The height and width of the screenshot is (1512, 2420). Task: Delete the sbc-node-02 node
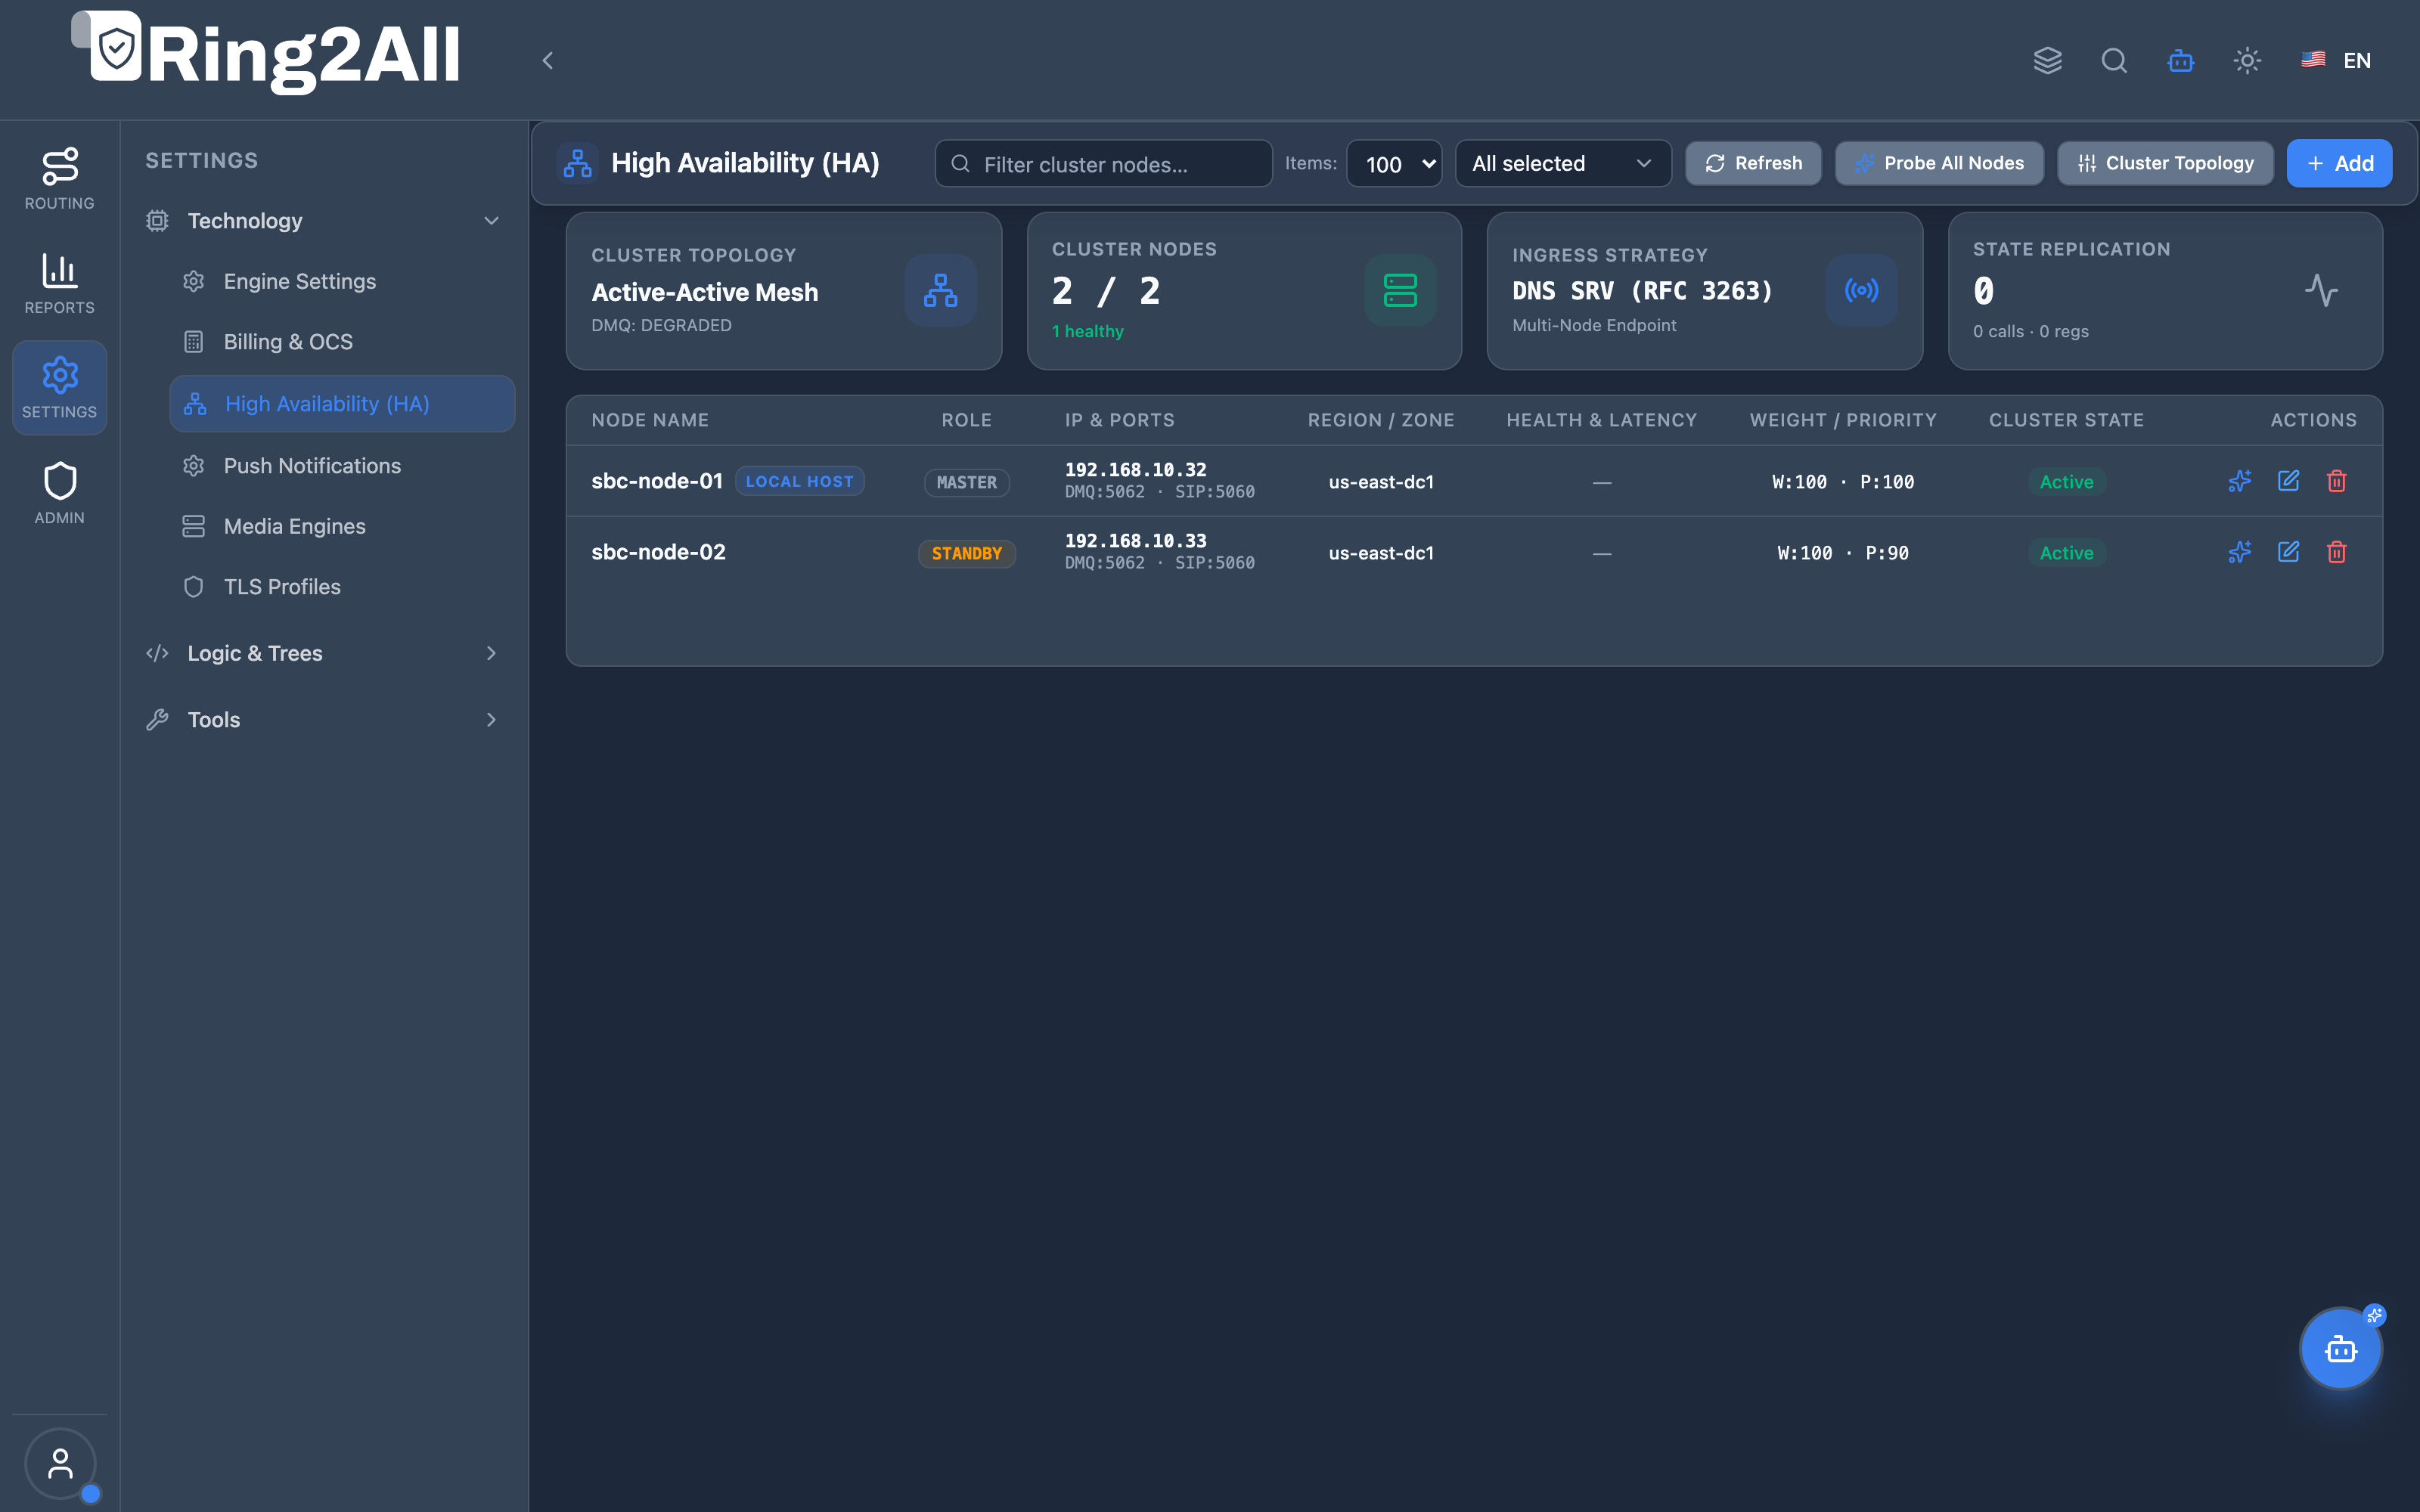[x=2337, y=552]
